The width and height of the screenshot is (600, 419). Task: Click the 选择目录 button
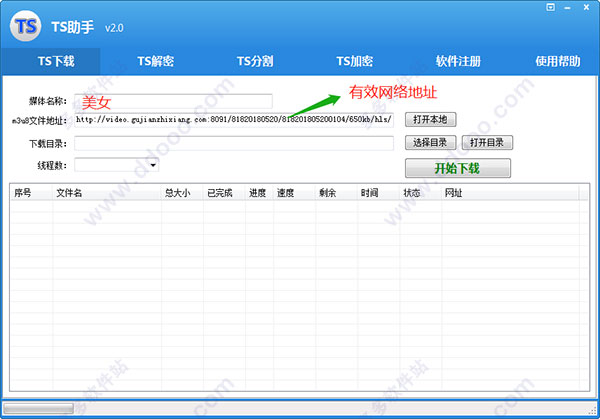pos(430,143)
